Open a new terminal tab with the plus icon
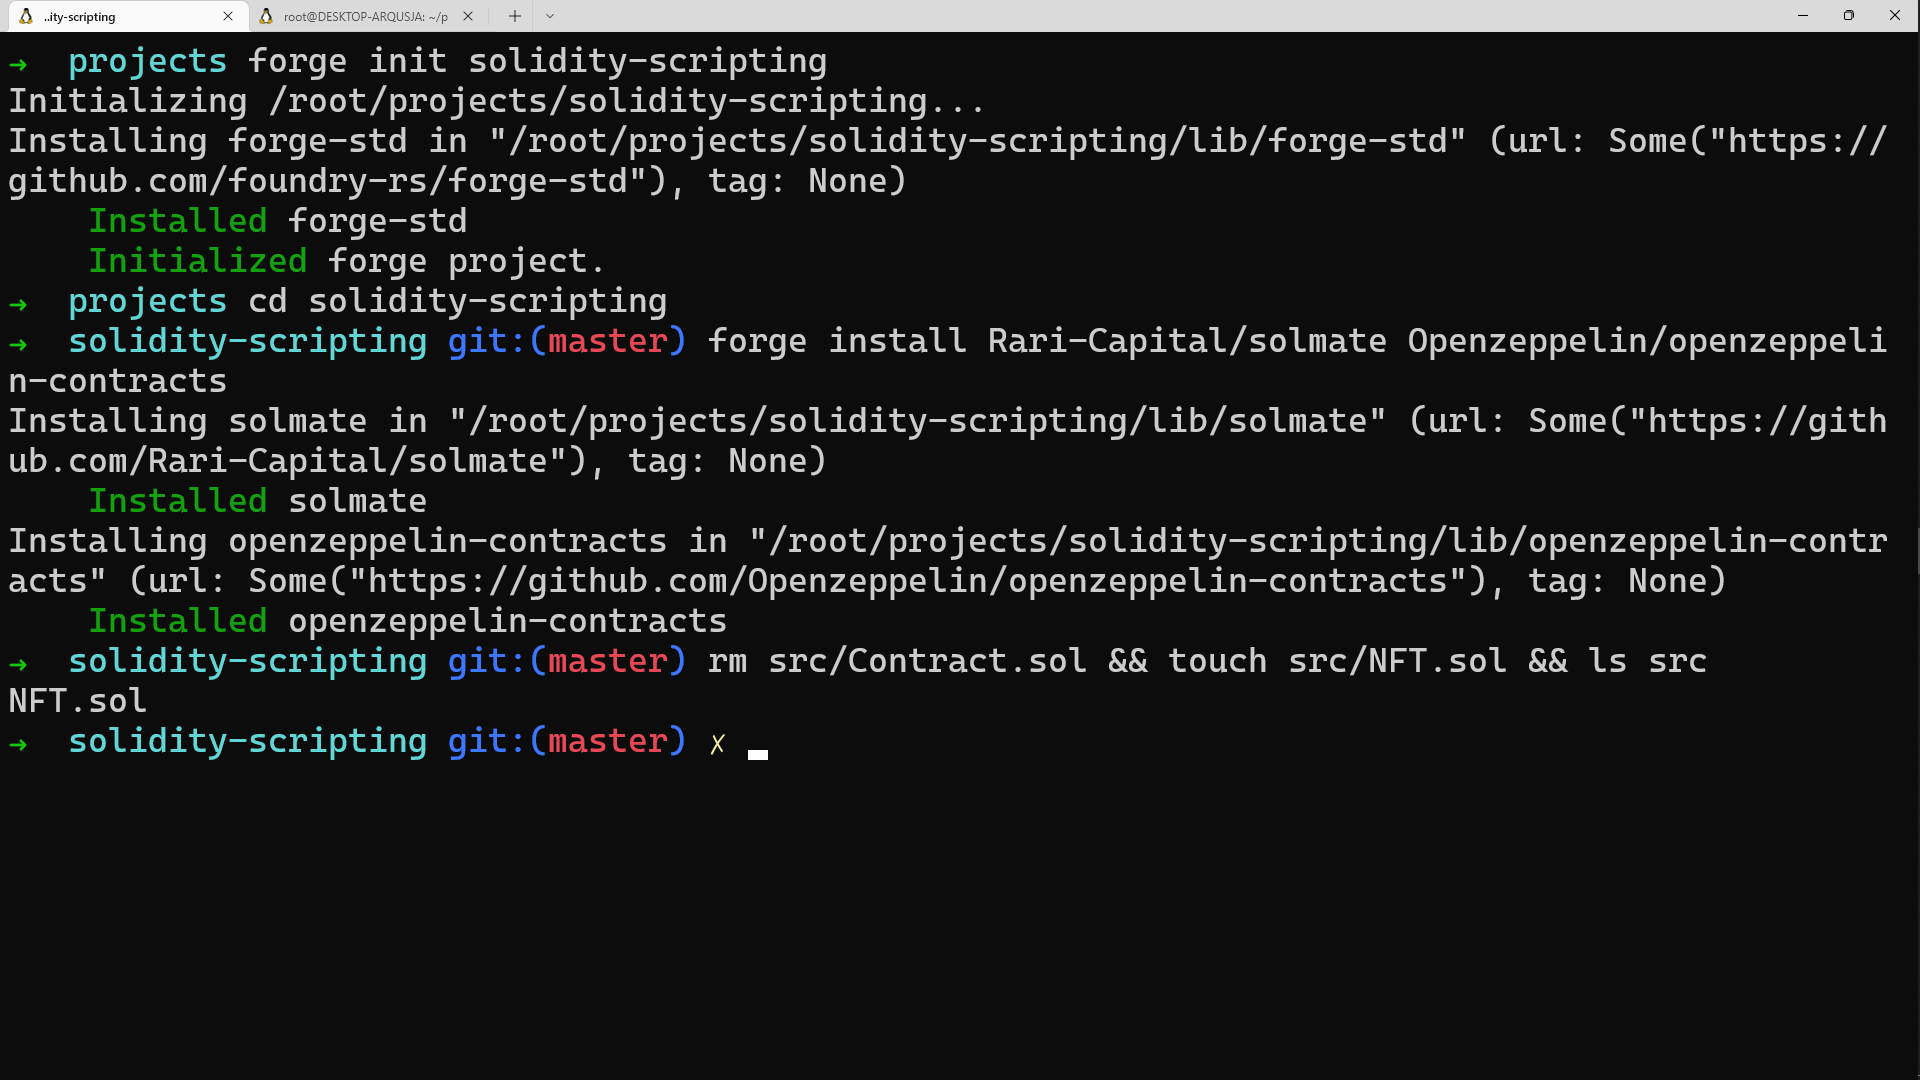The height and width of the screenshot is (1080, 1920). (514, 16)
